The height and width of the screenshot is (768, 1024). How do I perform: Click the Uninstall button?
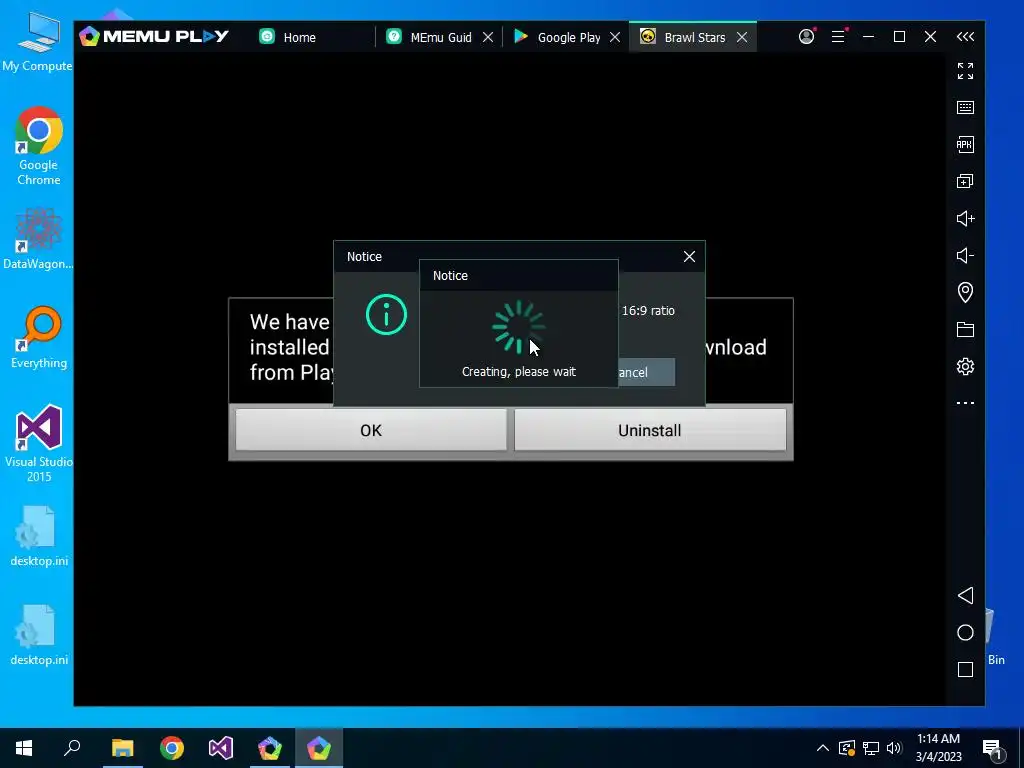650,430
